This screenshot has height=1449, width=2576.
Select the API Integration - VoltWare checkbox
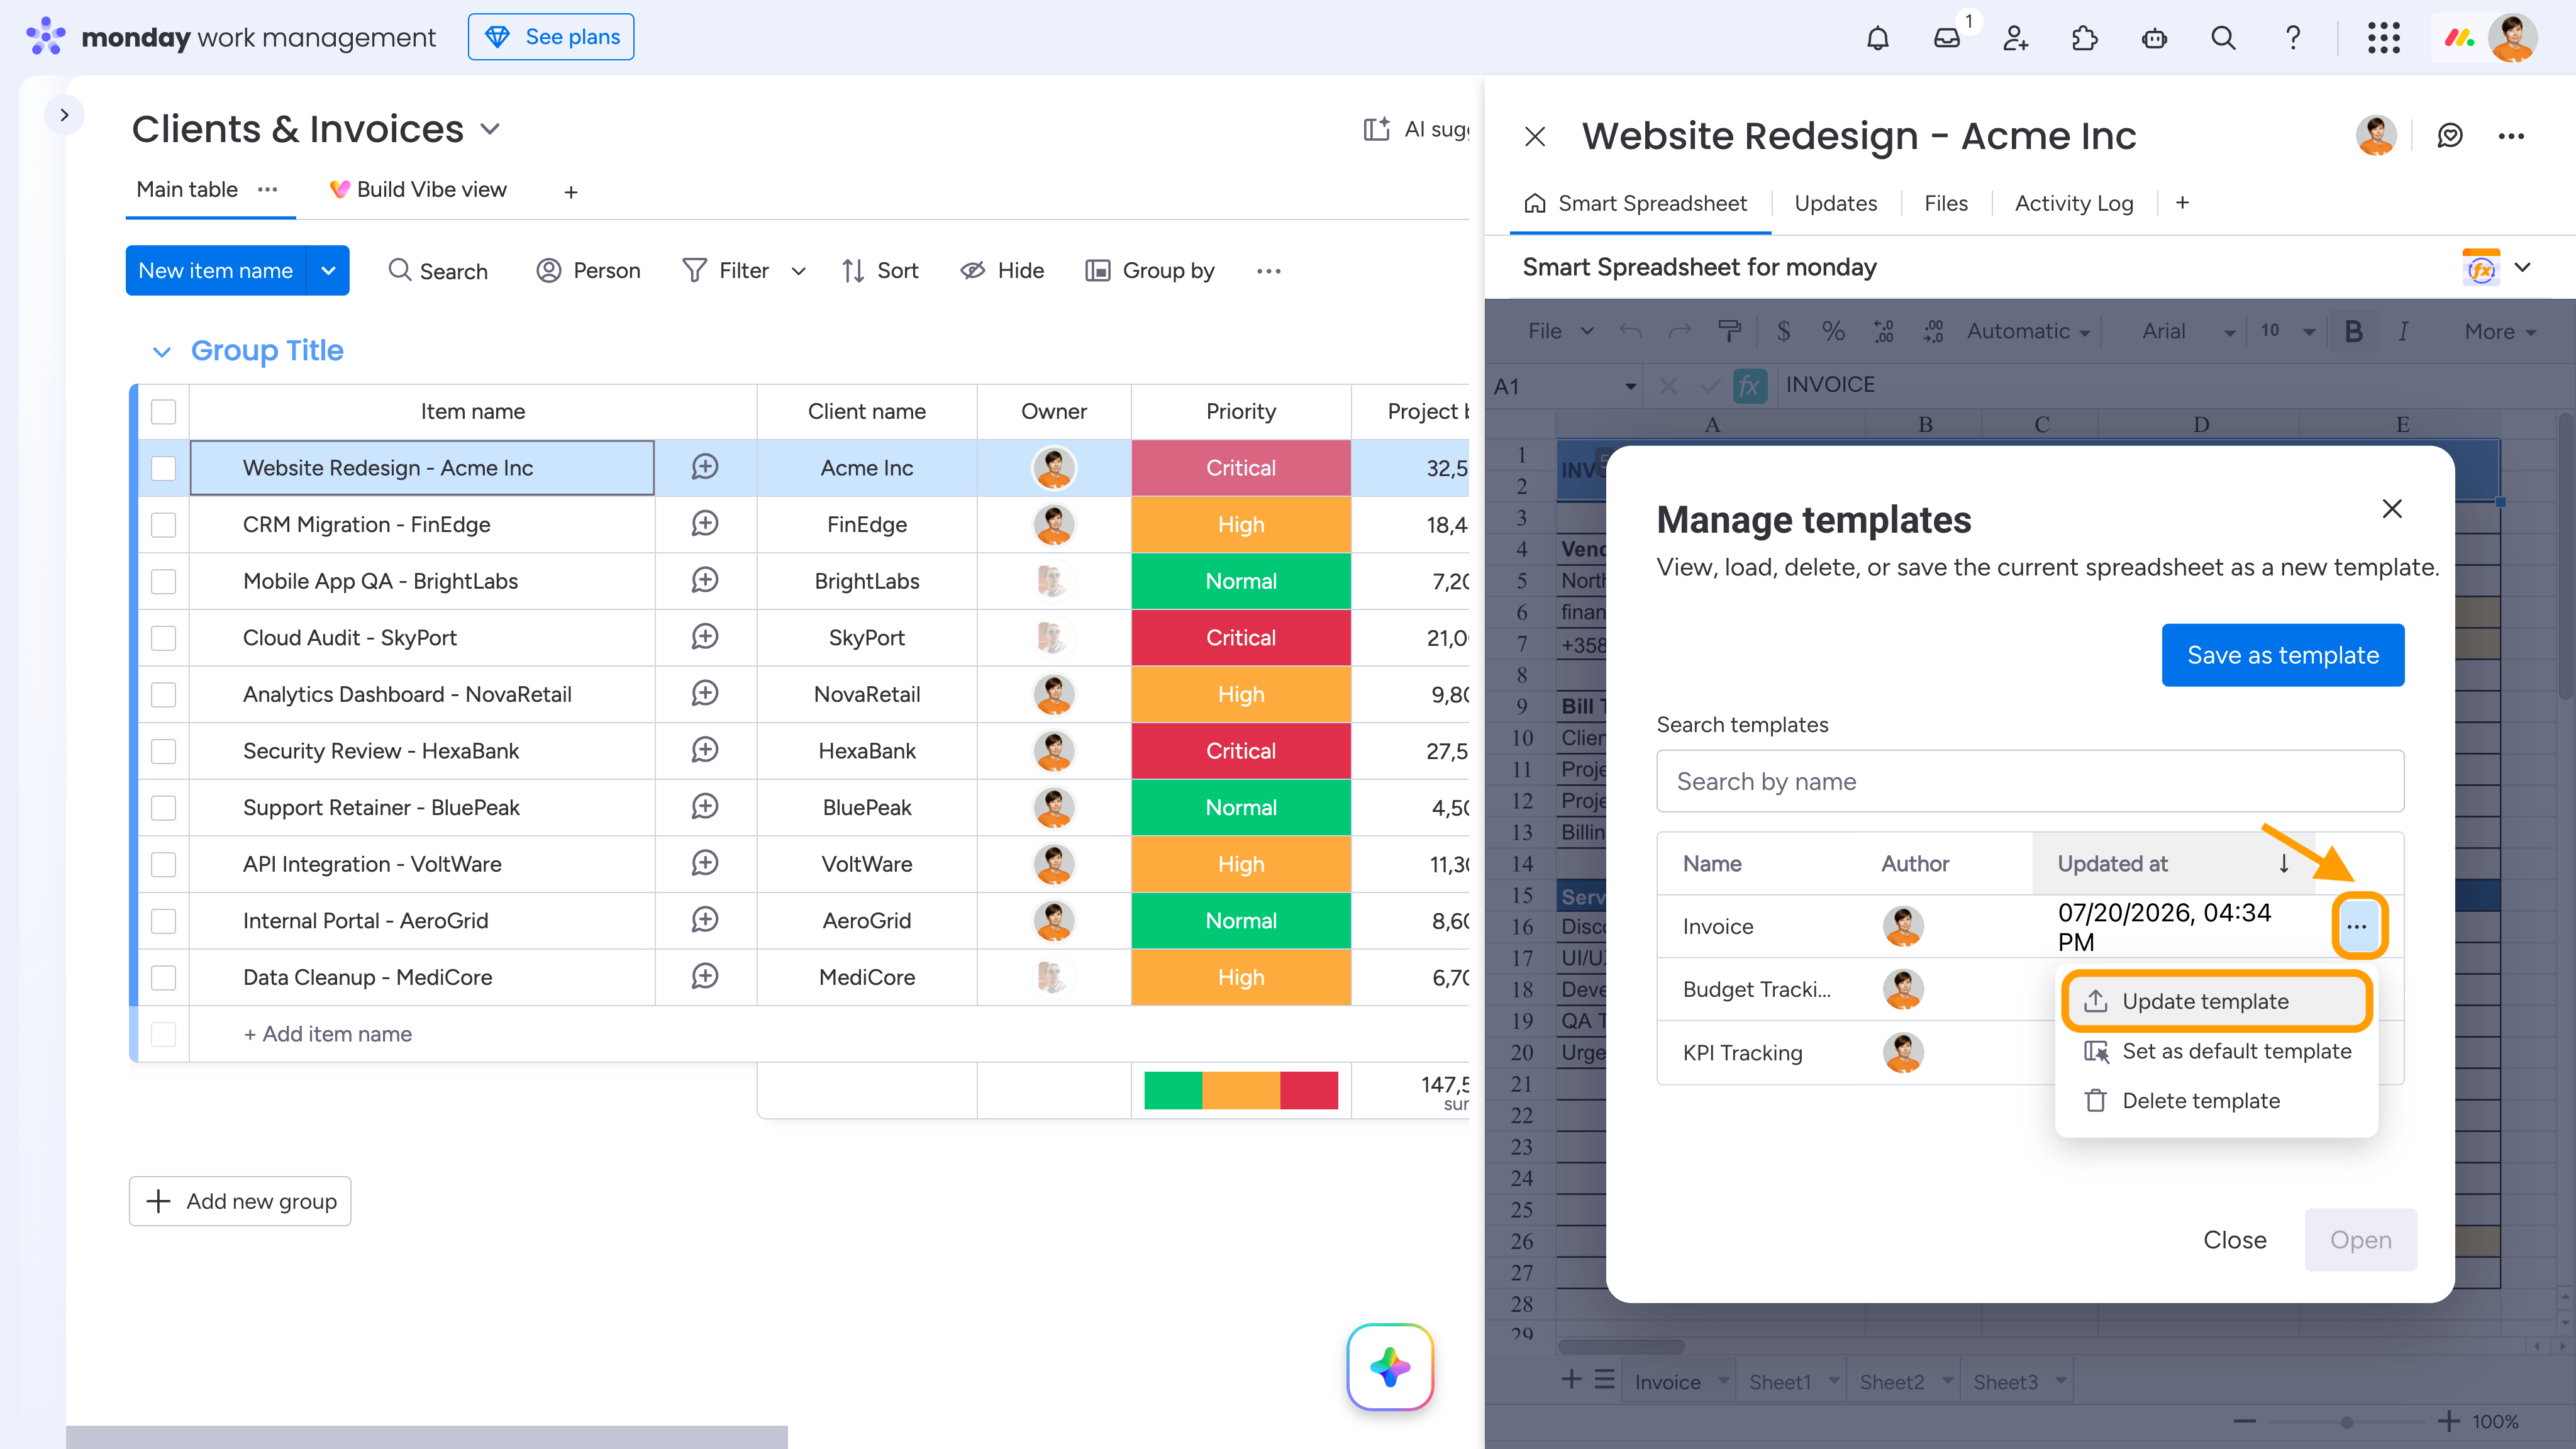[163, 864]
